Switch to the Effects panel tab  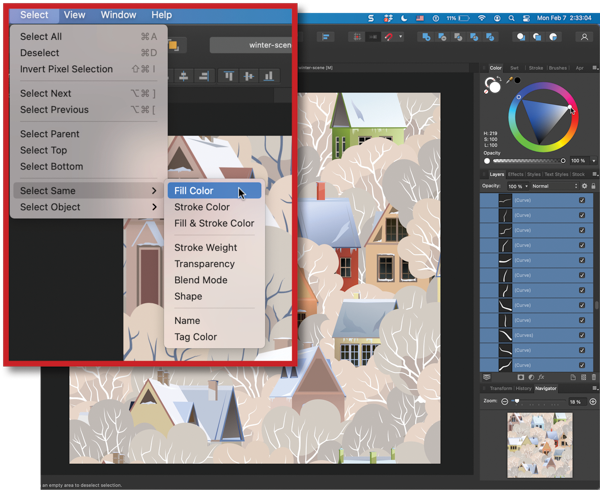pyautogui.click(x=515, y=174)
